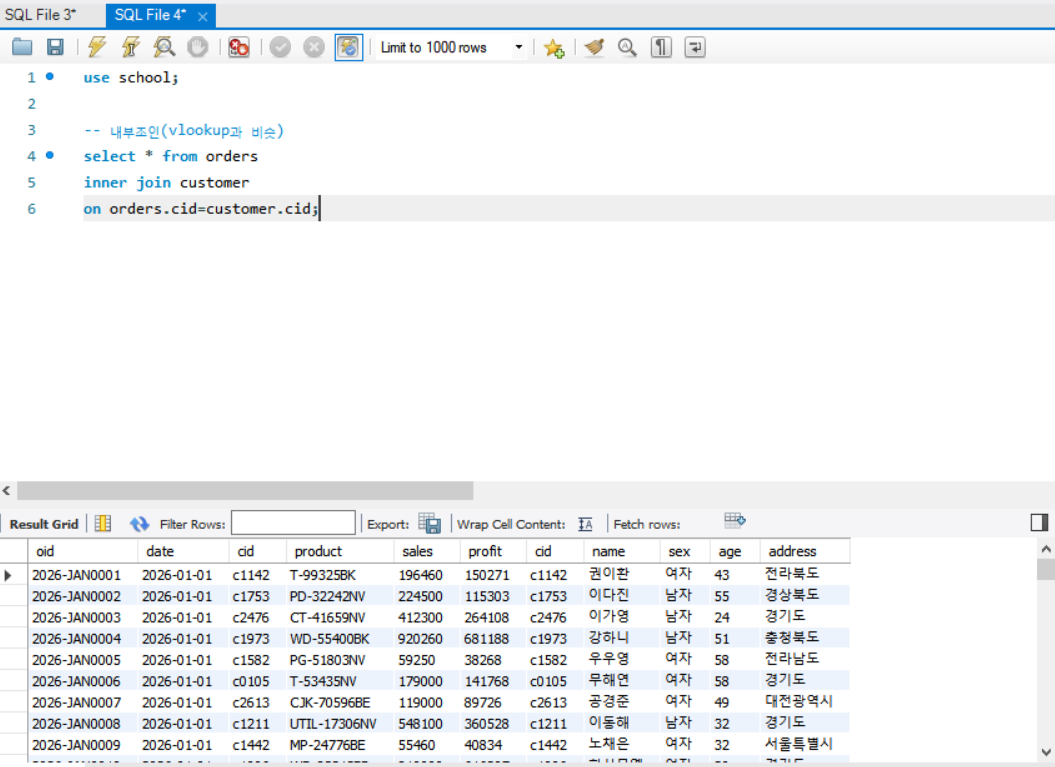Save snippet with the star plus icon

coord(554,48)
